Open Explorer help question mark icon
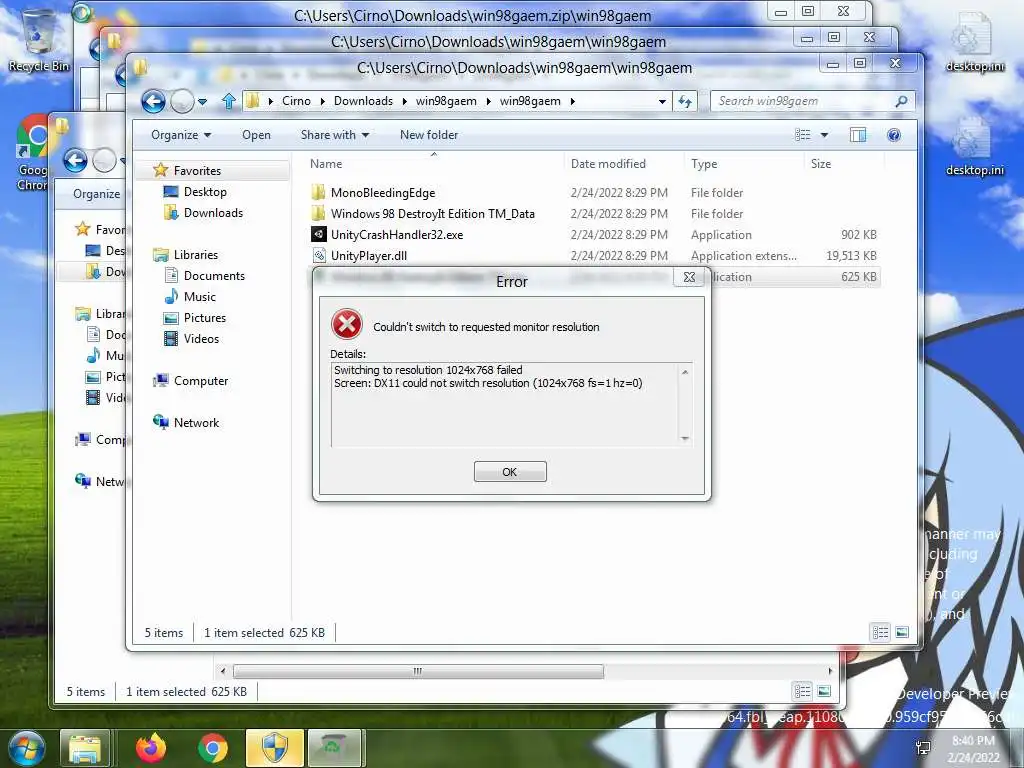Screen dimensions: 1024x768 (x=894, y=135)
